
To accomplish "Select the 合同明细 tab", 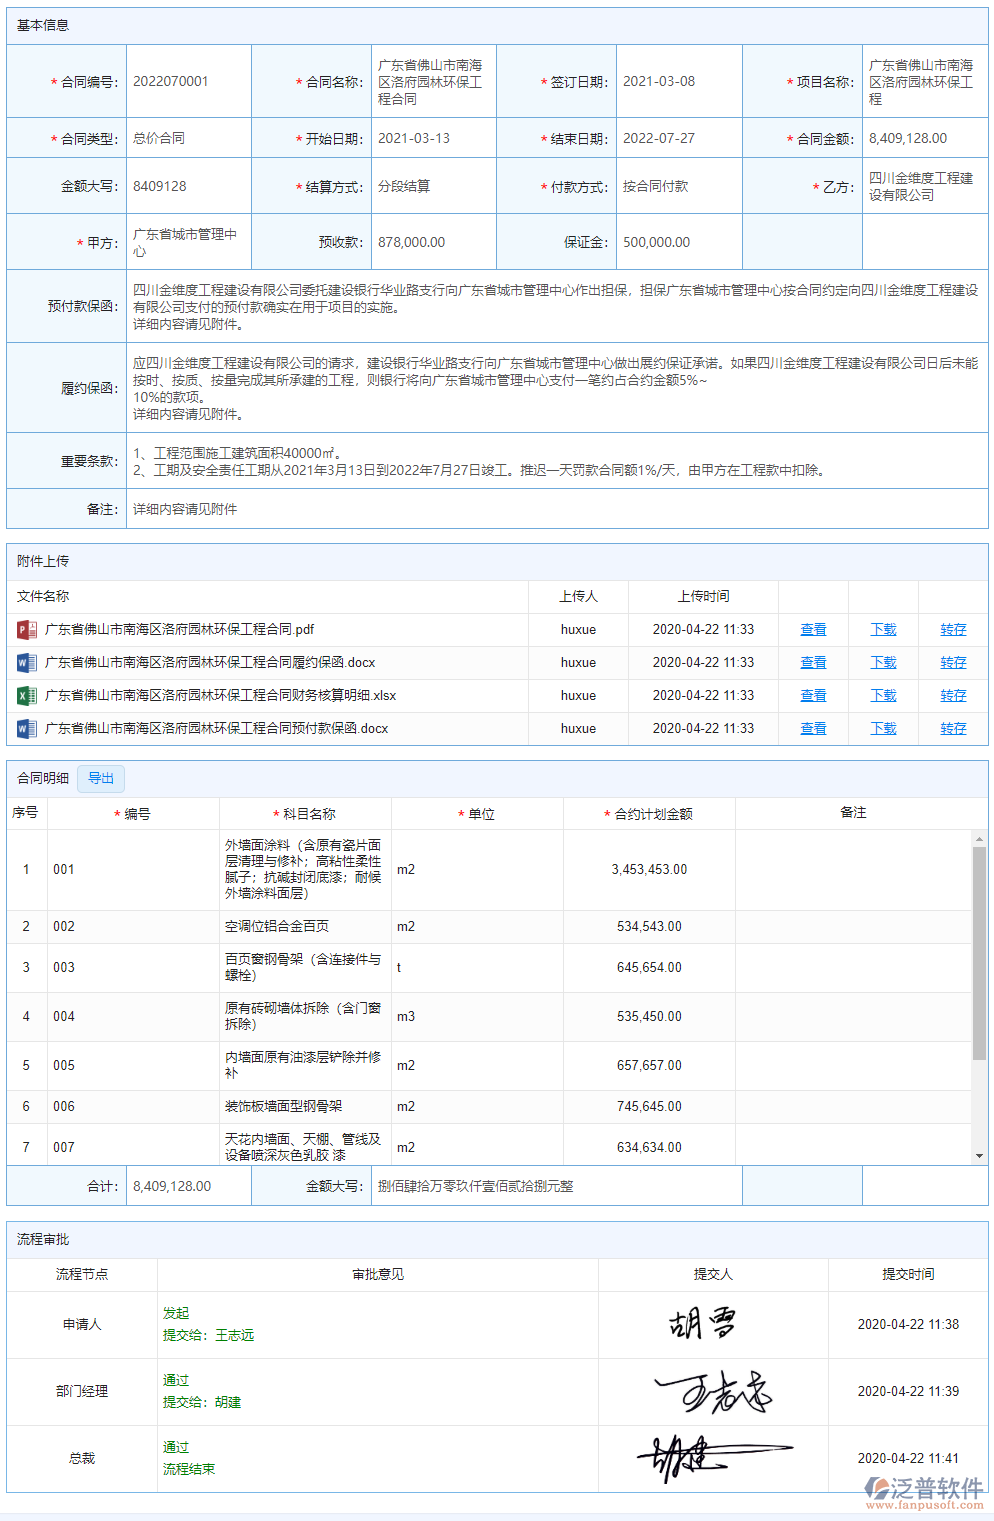I will coord(43,778).
